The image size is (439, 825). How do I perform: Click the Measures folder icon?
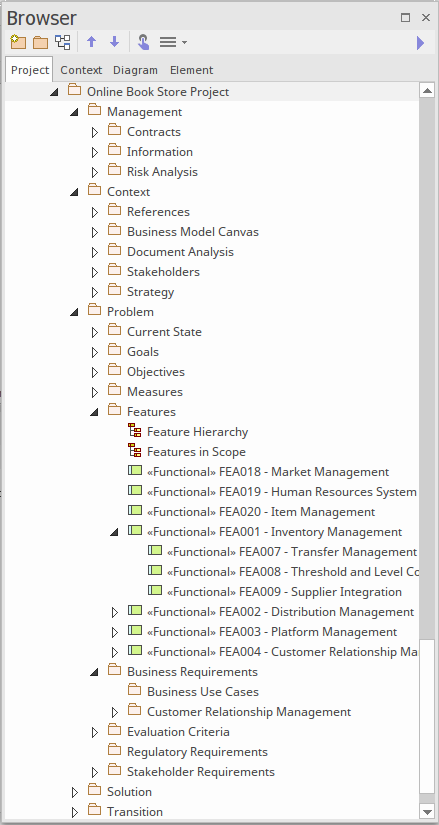114,390
